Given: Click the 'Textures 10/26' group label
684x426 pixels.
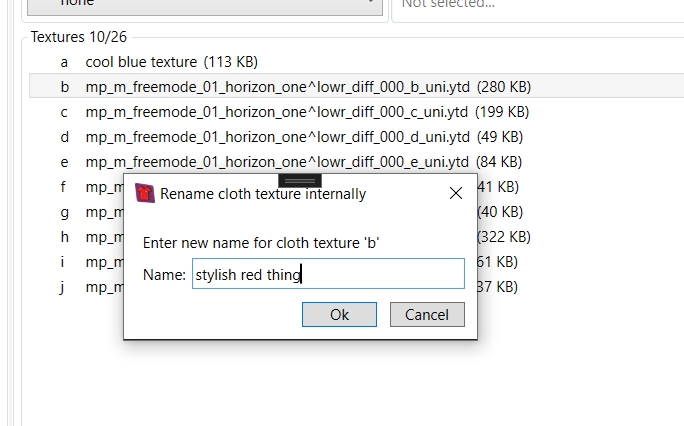Looking at the screenshot, I should click(x=79, y=37).
